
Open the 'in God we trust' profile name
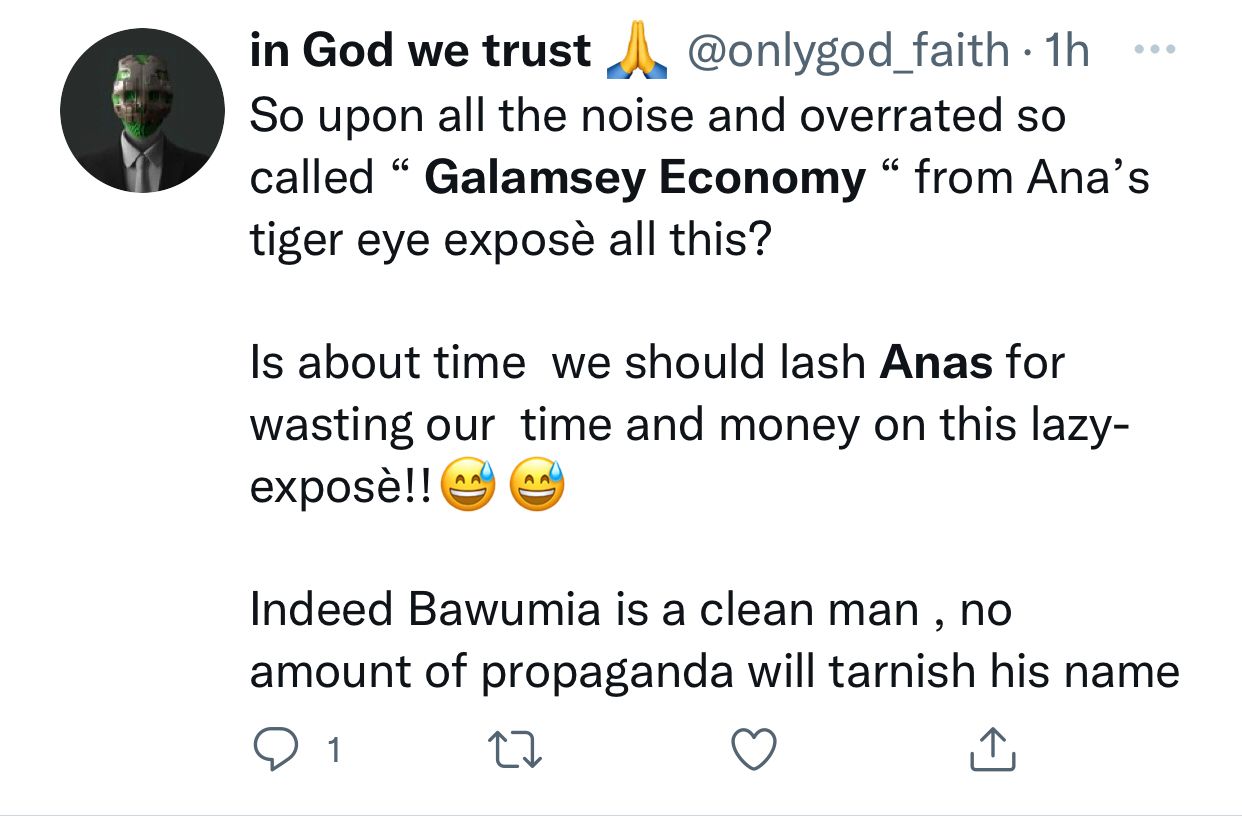coord(421,52)
